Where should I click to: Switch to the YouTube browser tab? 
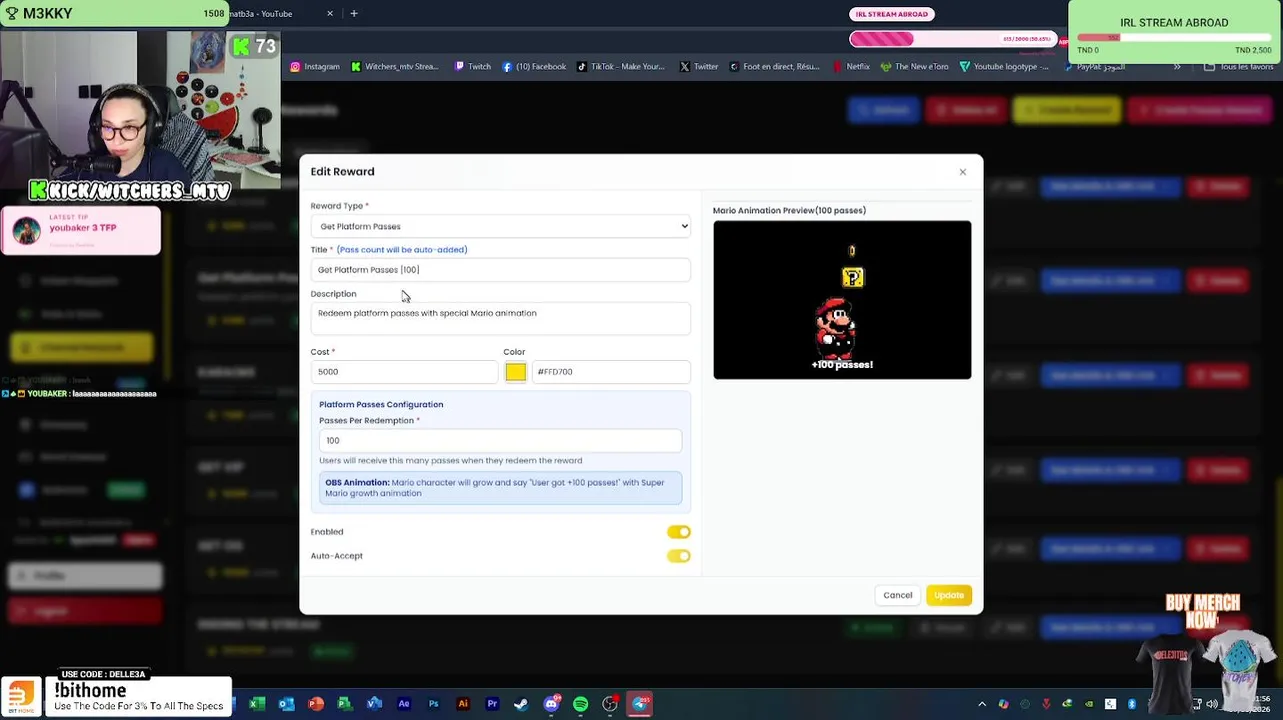(270, 14)
